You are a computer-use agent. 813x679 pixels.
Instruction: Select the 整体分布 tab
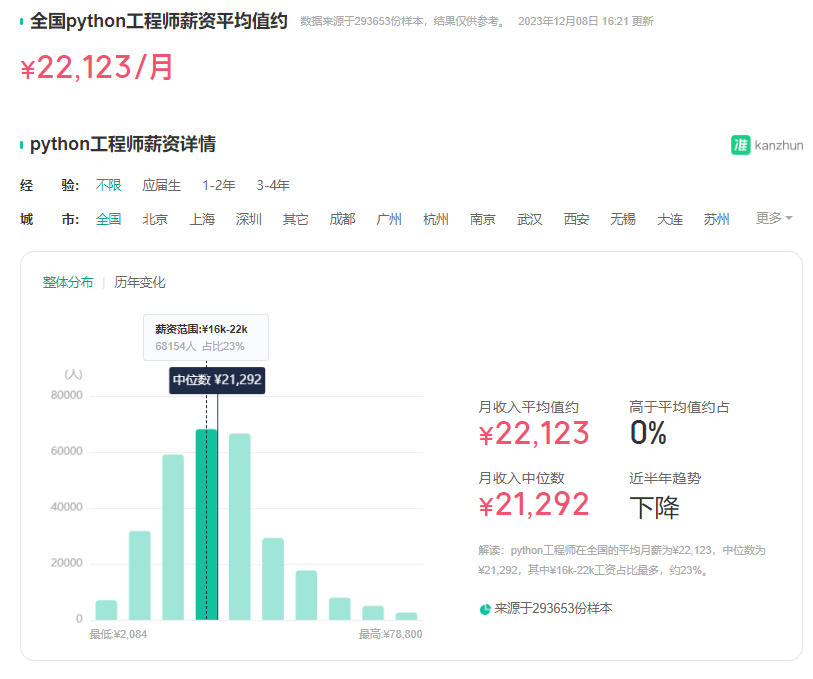69,283
